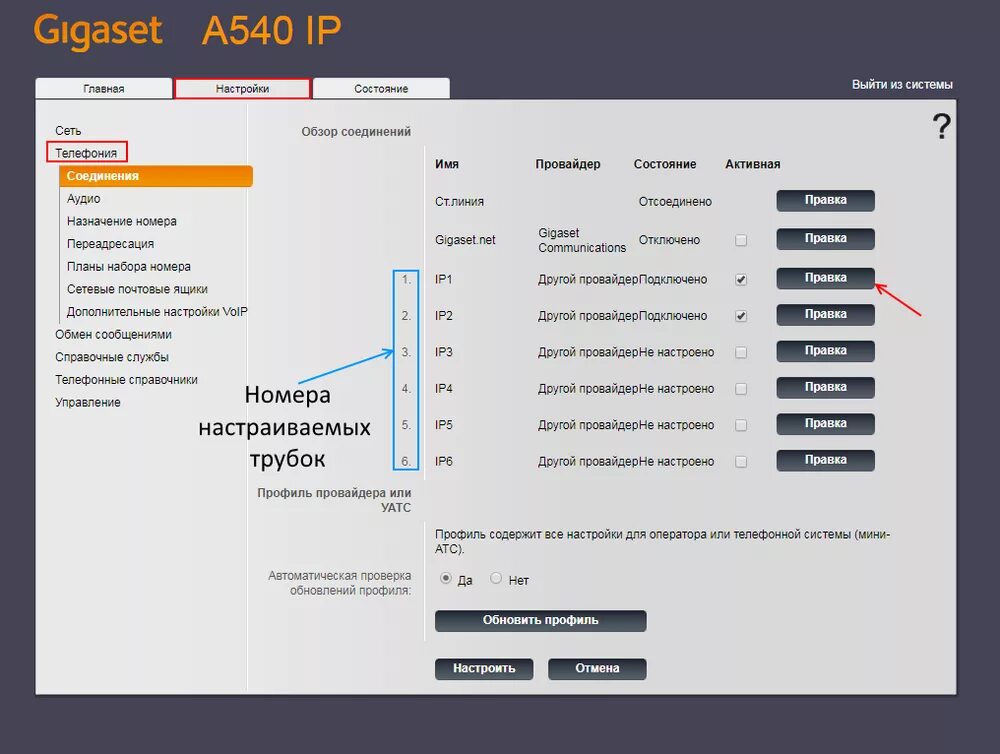Switch to the Состояние tab
The width and height of the screenshot is (1000, 754).
(x=381, y=89)
